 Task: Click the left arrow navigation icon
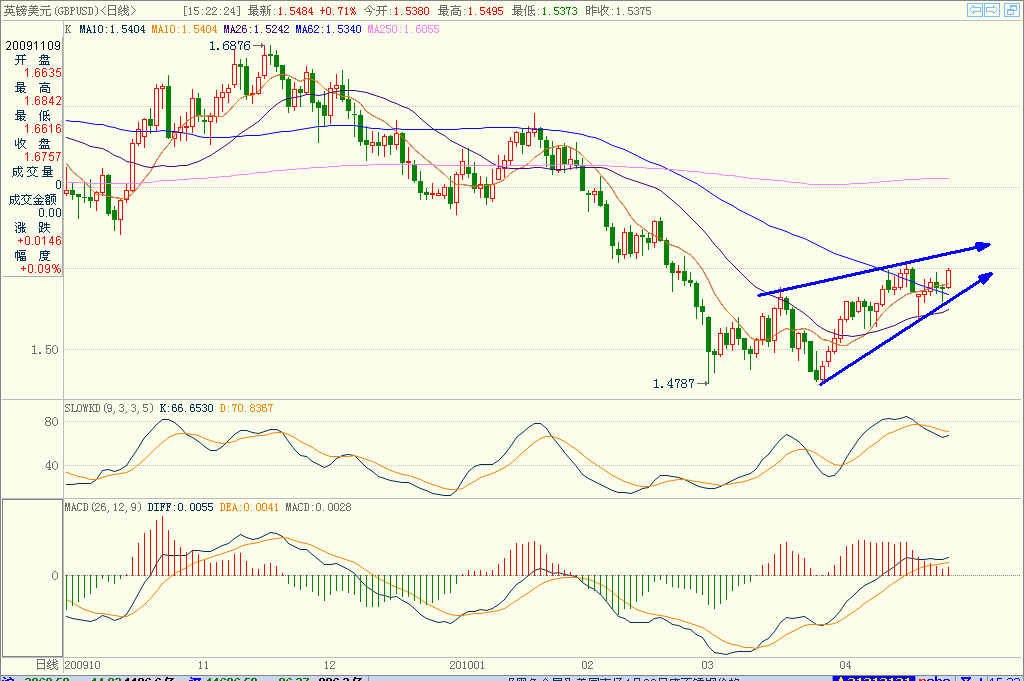974,10
